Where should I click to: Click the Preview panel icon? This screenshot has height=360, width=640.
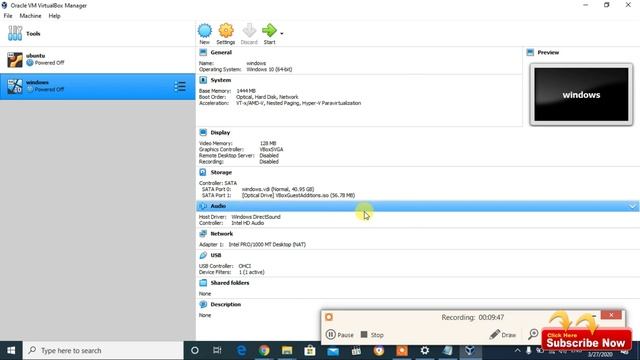coord(530,52)
